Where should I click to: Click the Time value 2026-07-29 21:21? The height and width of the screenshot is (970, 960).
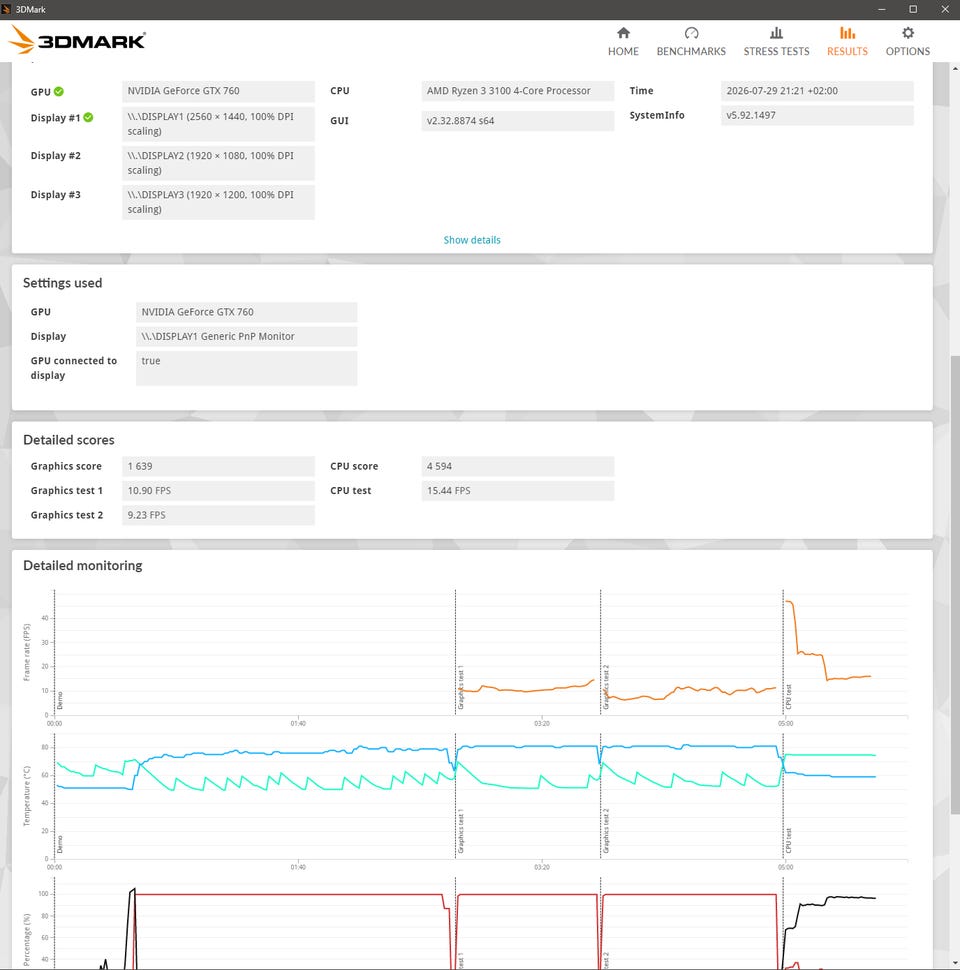click(x=817, y=91)
